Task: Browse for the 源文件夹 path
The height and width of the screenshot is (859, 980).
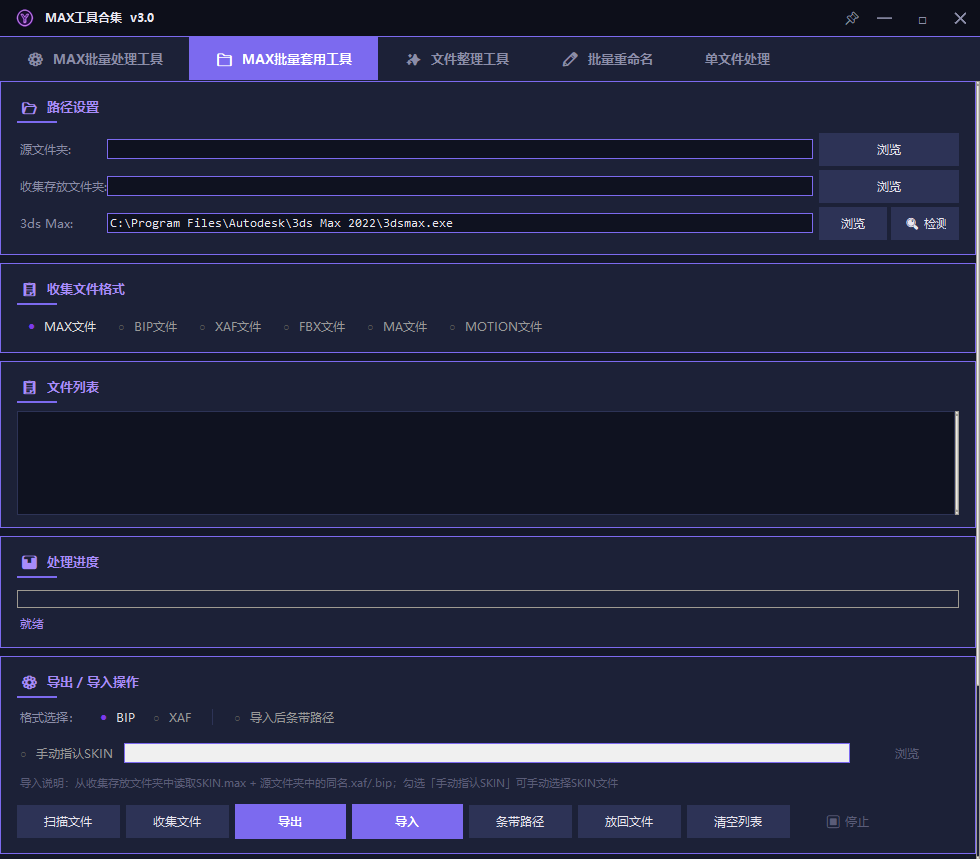Action: click(889, 149)
